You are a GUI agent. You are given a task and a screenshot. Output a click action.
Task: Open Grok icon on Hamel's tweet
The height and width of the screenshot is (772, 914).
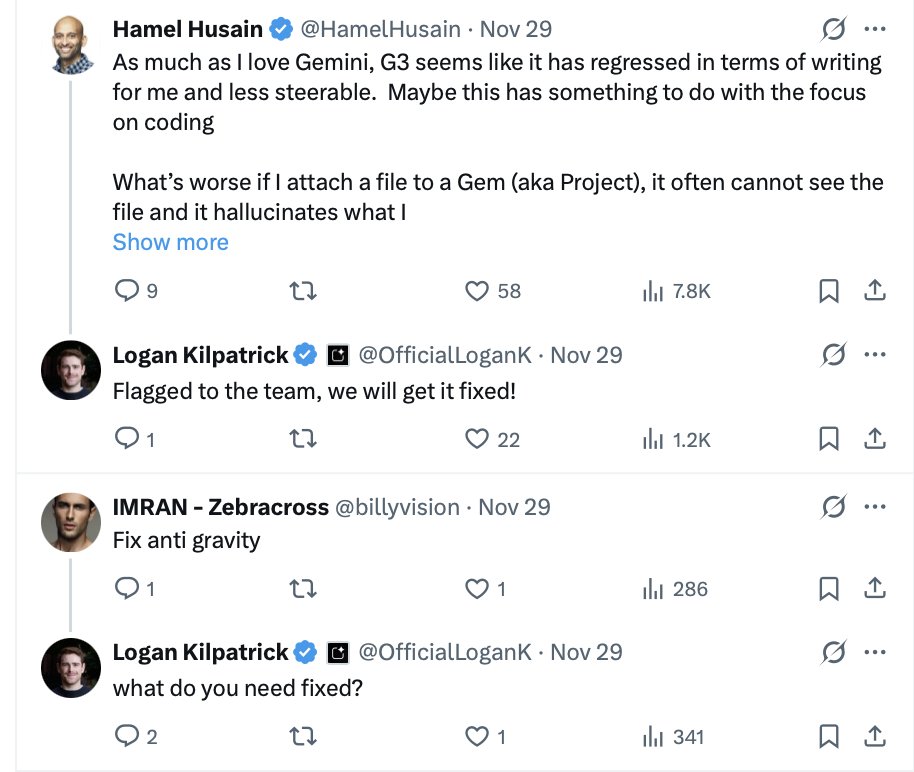[832, 30]
